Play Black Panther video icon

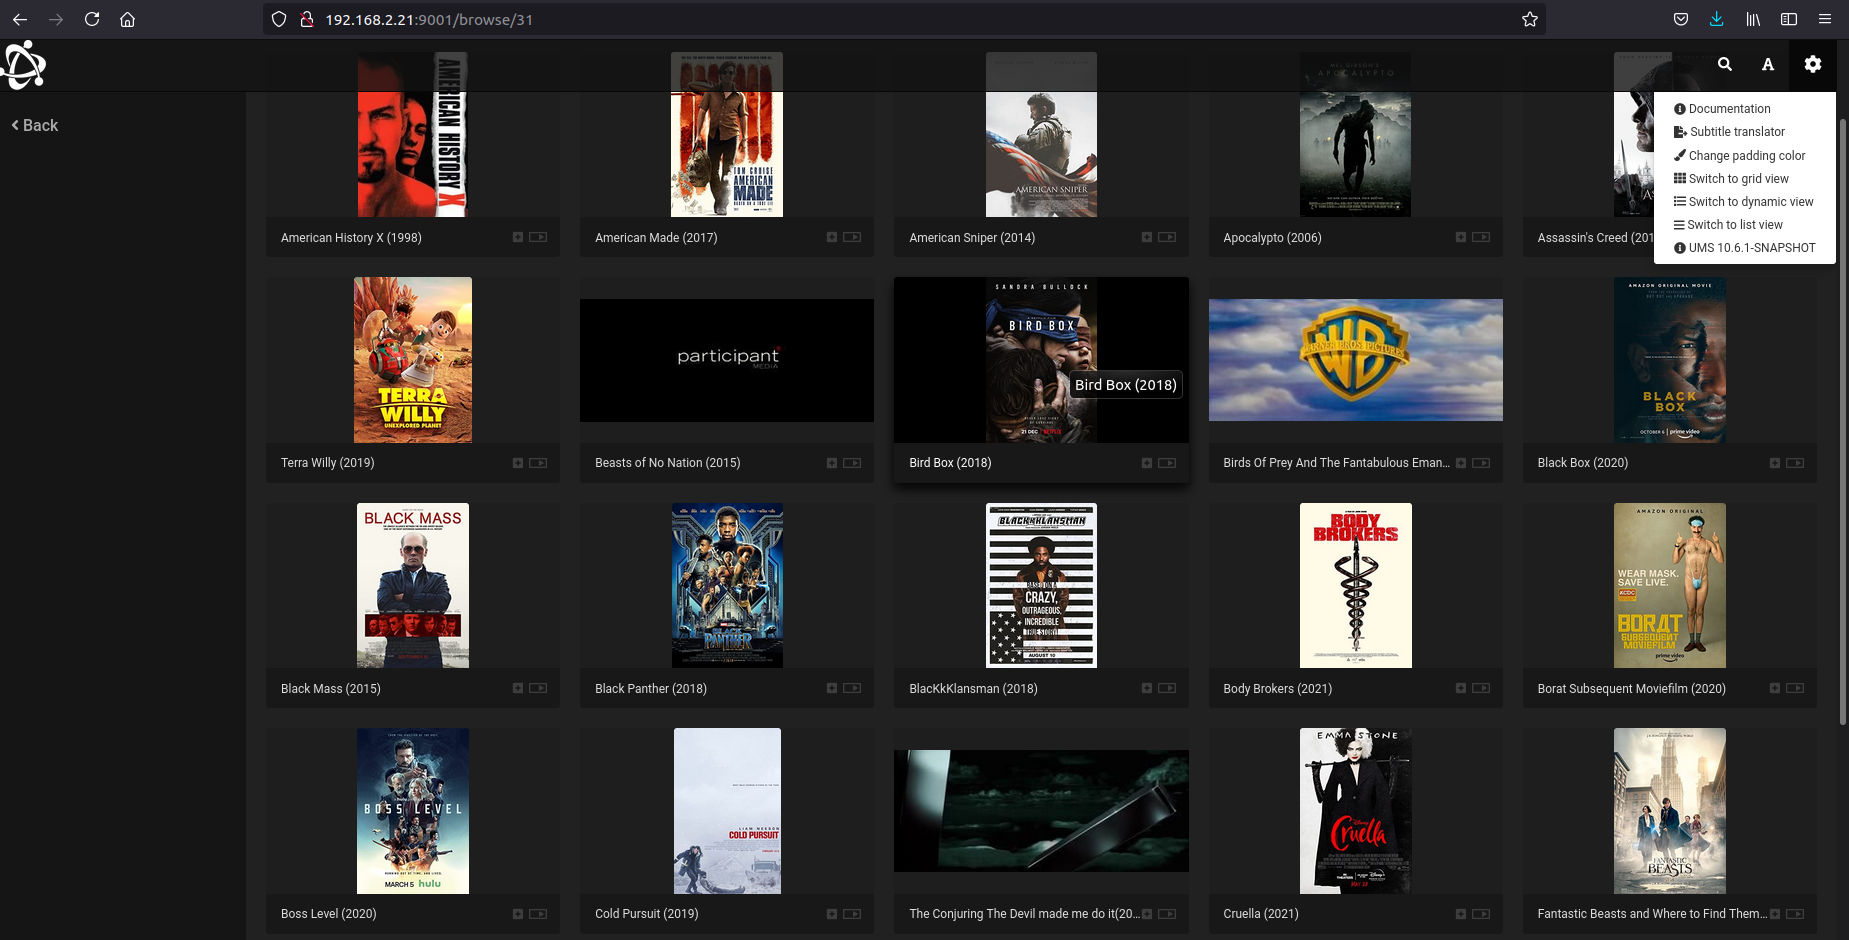(852, 688)
